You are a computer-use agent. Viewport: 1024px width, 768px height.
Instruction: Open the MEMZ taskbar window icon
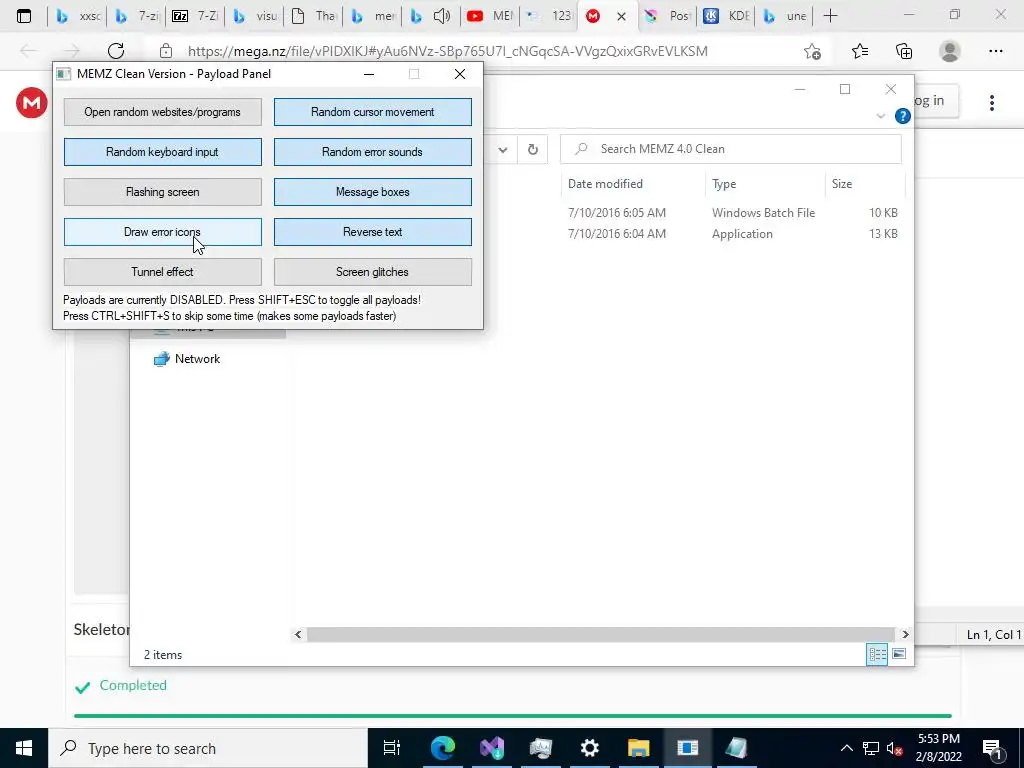pyautogui.click(x=688, y=748)
